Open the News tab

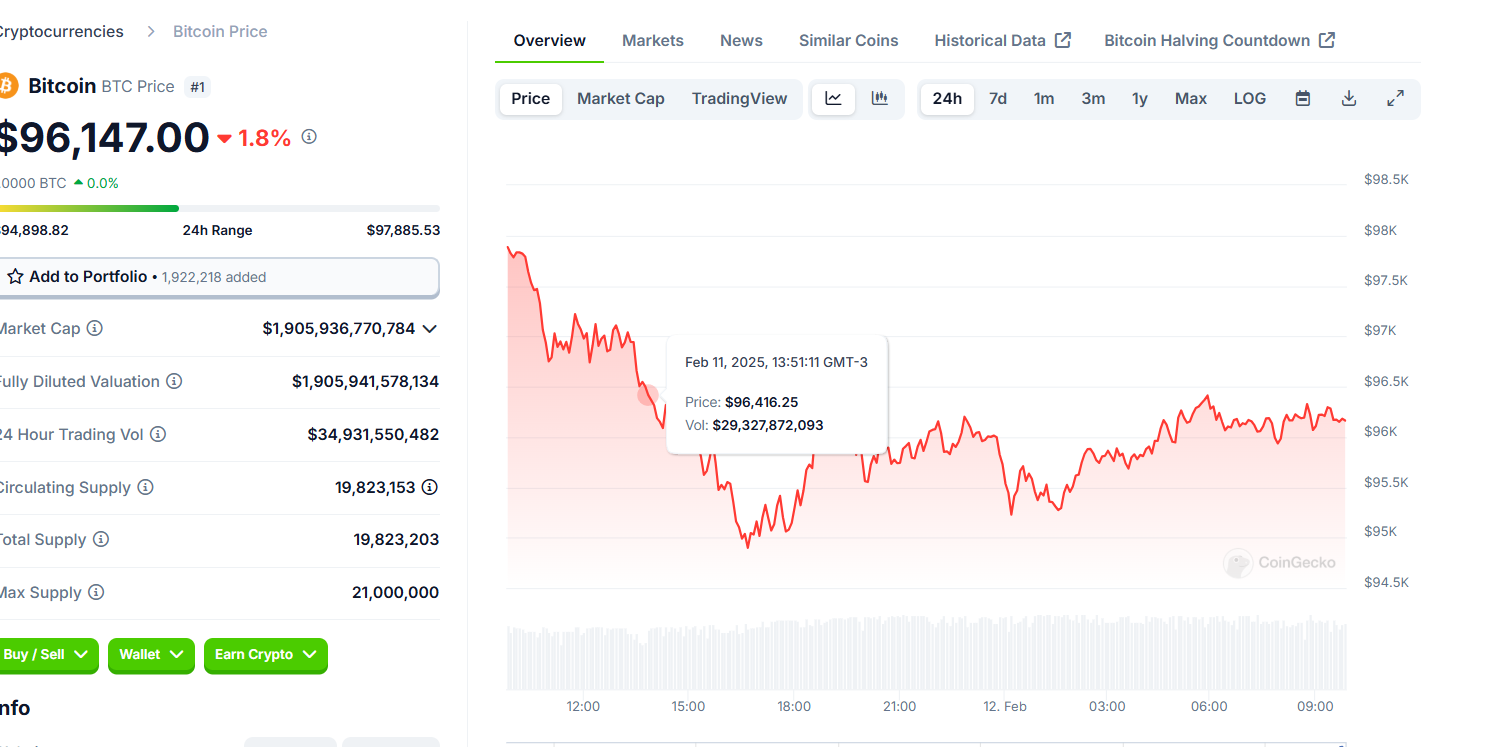point(741,41)
